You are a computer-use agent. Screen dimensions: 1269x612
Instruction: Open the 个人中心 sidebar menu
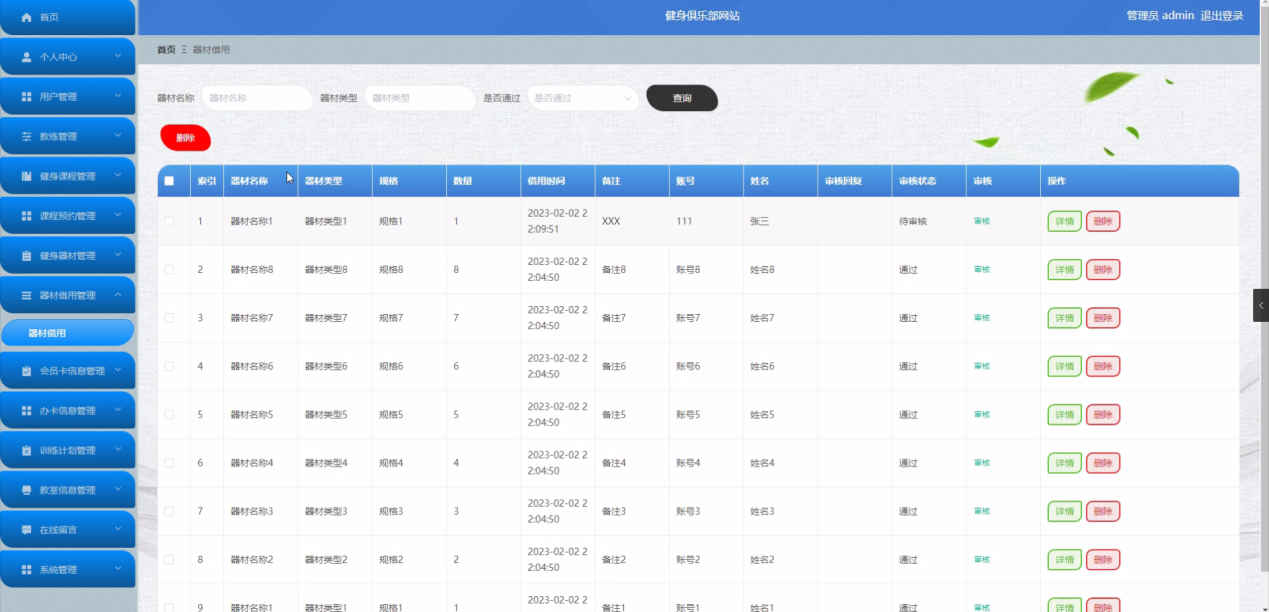[67, 57]
